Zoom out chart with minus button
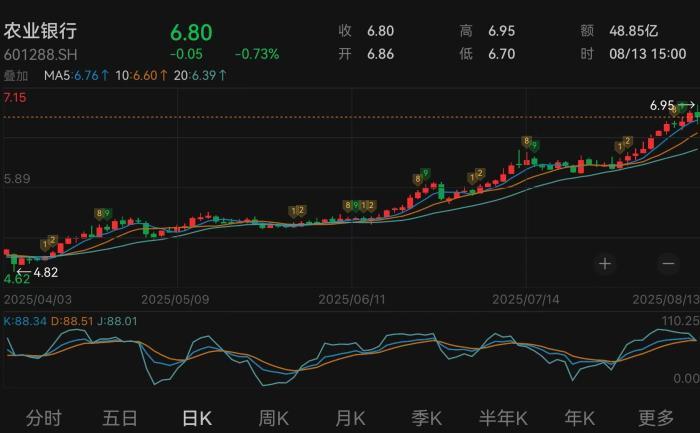 tap(668, 264)
